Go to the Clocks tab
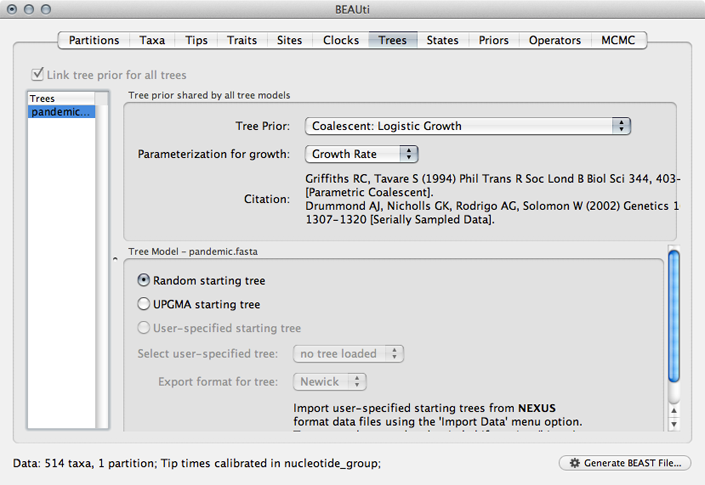Screen dimensions: 705x485 [341, 40]
